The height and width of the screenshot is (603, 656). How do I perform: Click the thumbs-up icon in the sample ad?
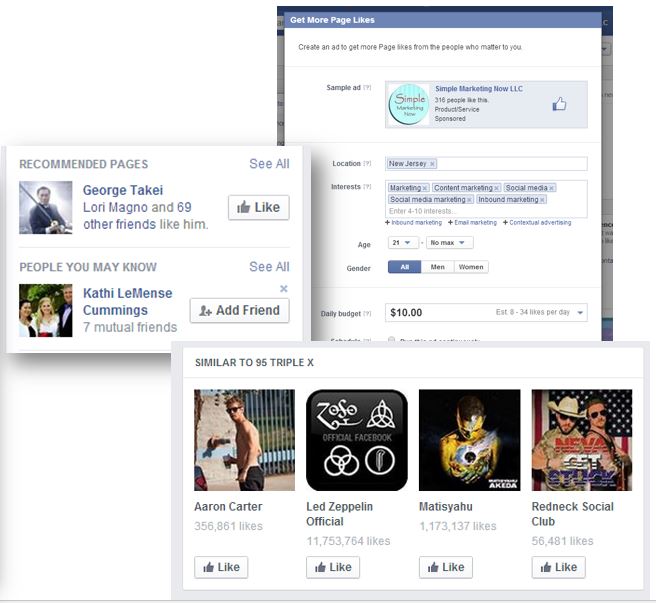coord(559,104)
